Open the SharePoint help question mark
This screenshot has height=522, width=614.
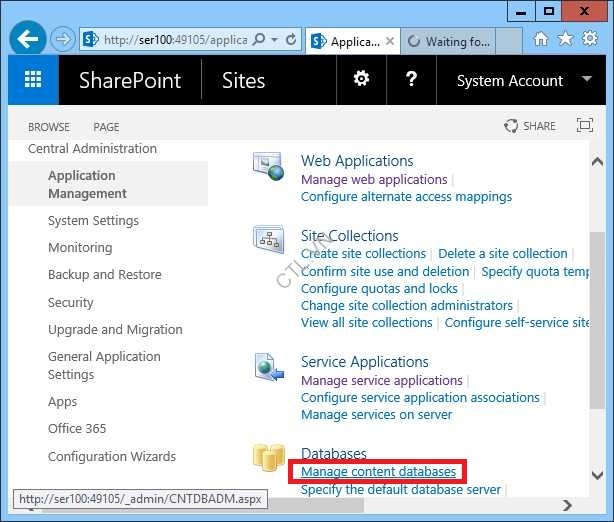click(411, 79)
